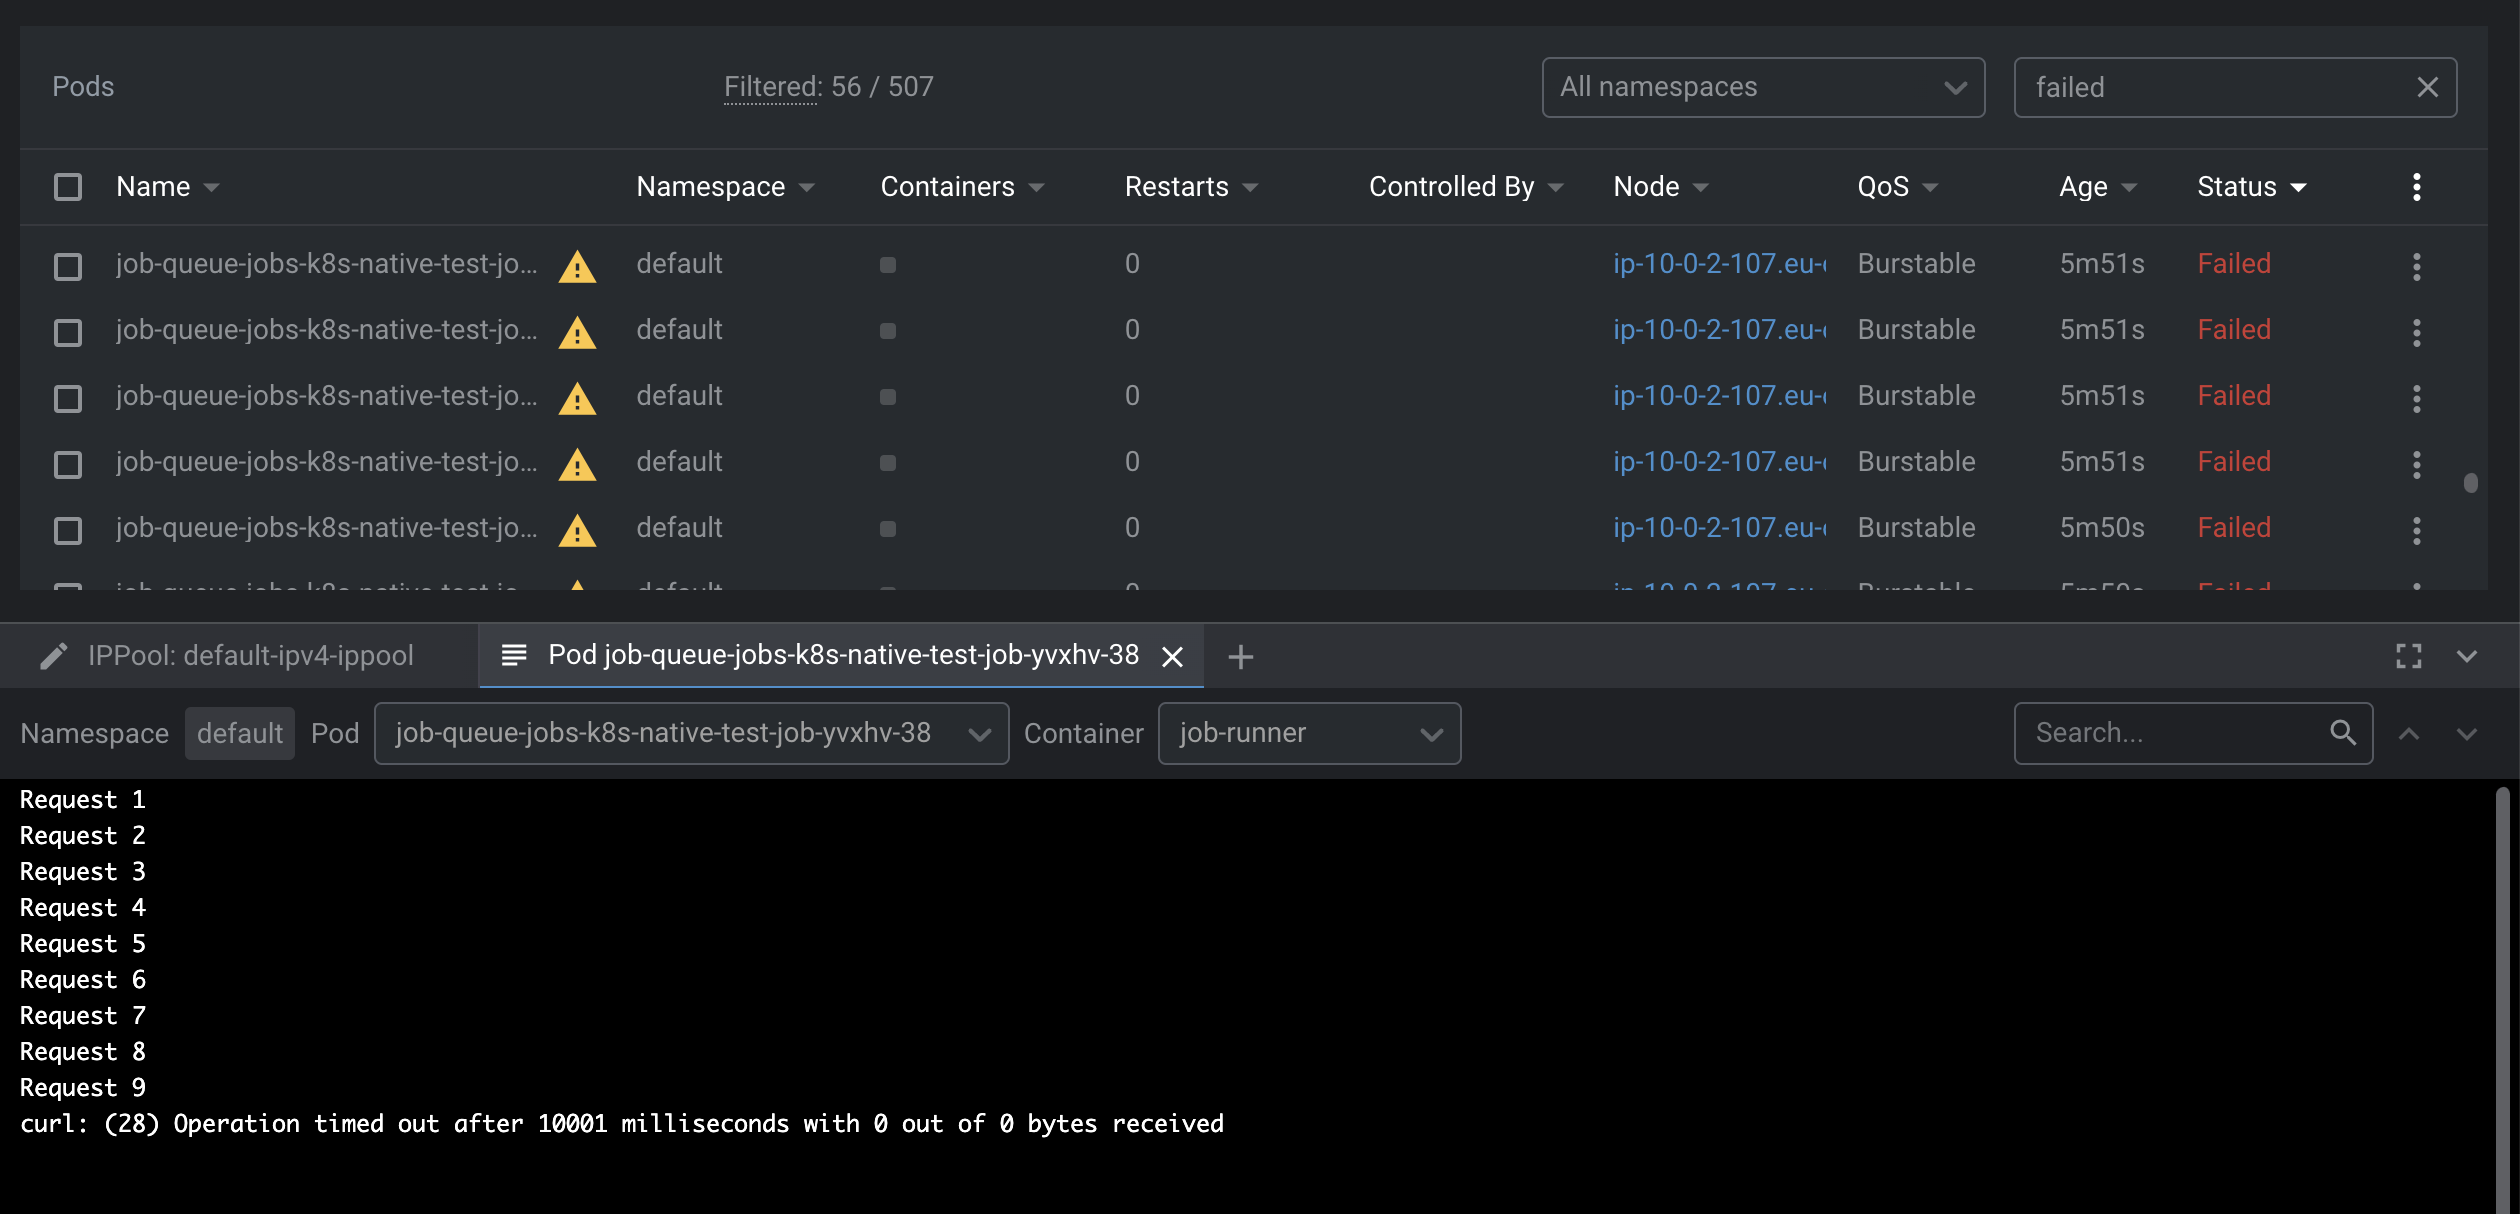
Task: Open the column settings kebab menu in the table header
Action: 2417,186
